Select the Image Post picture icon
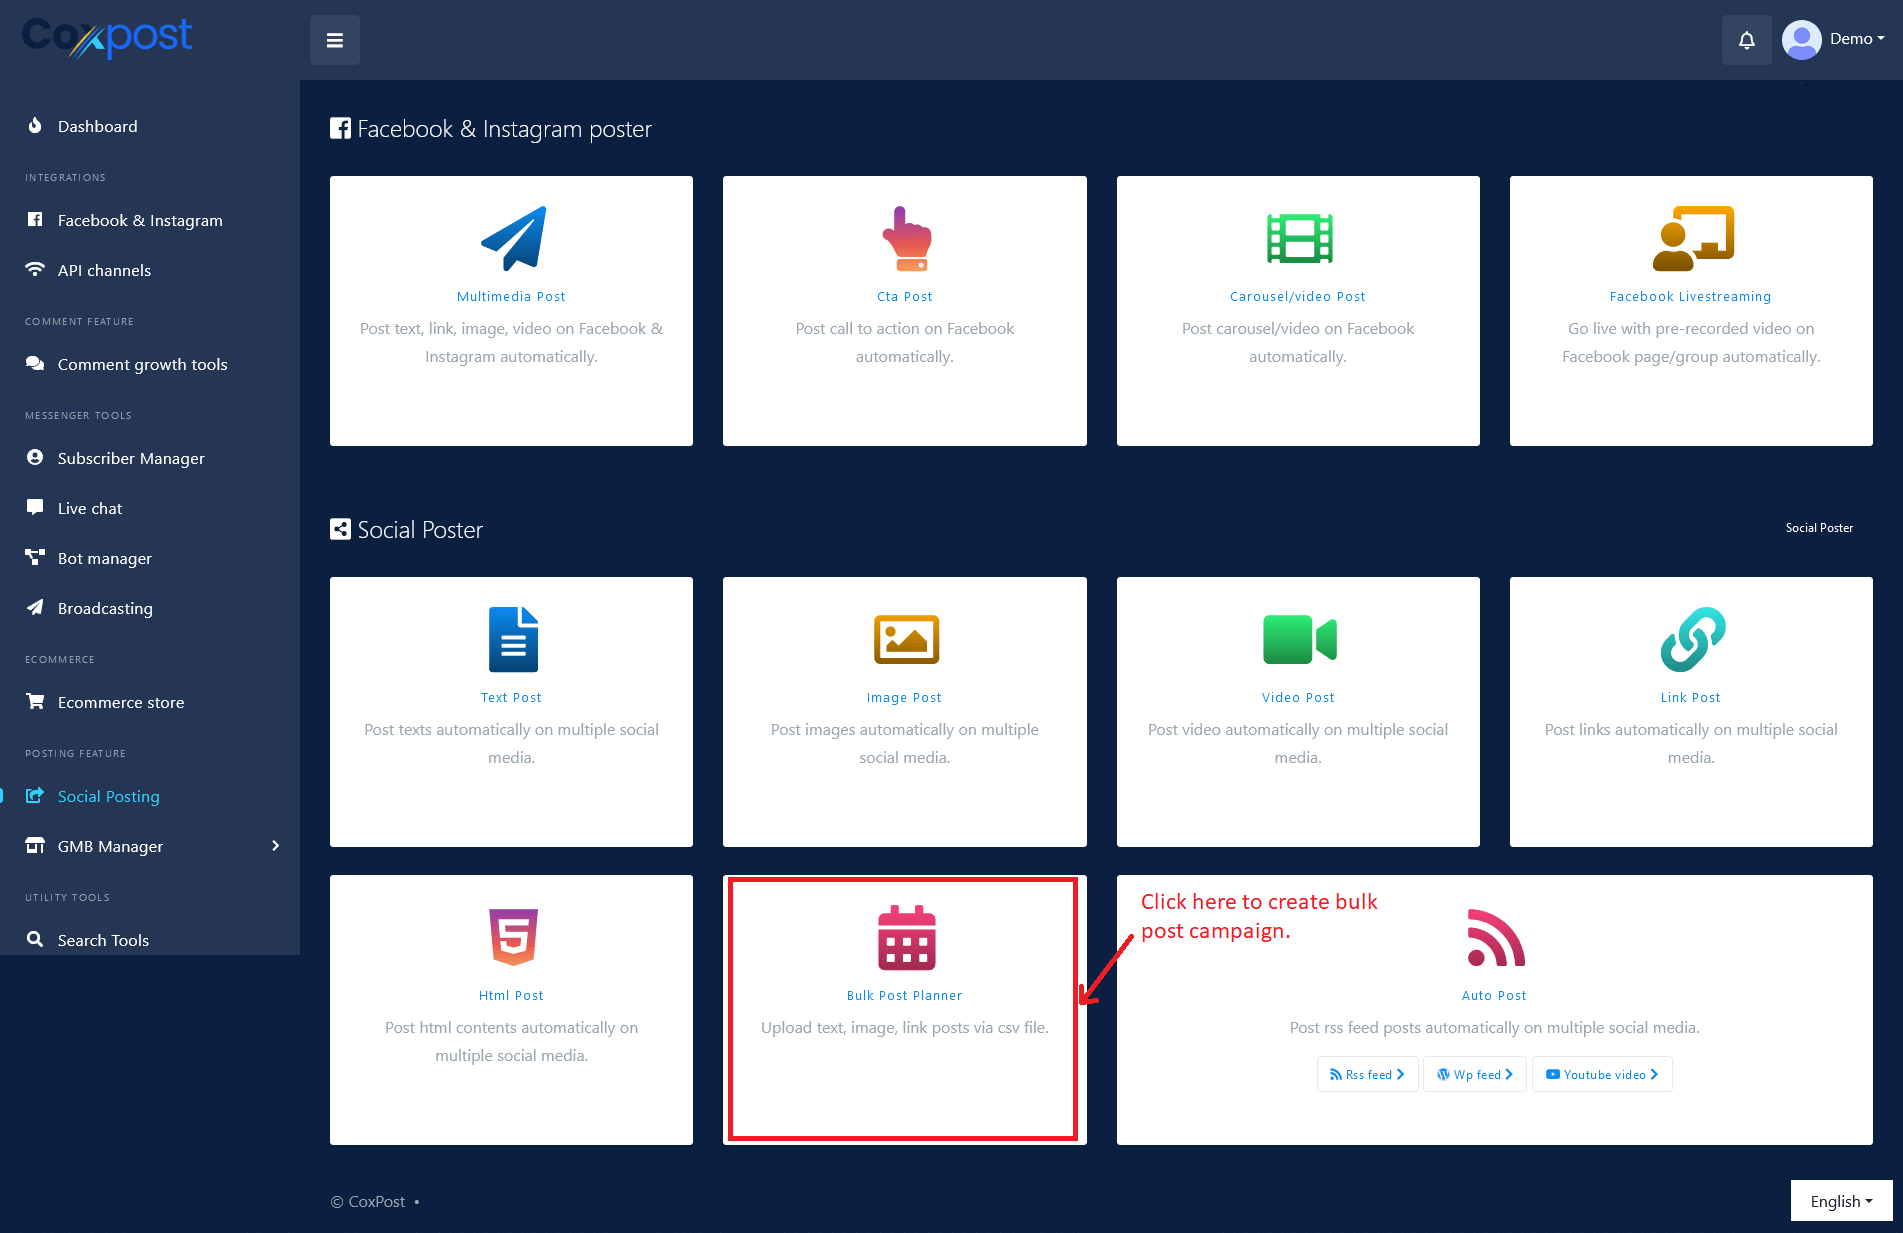 click(x=906, y=640)
